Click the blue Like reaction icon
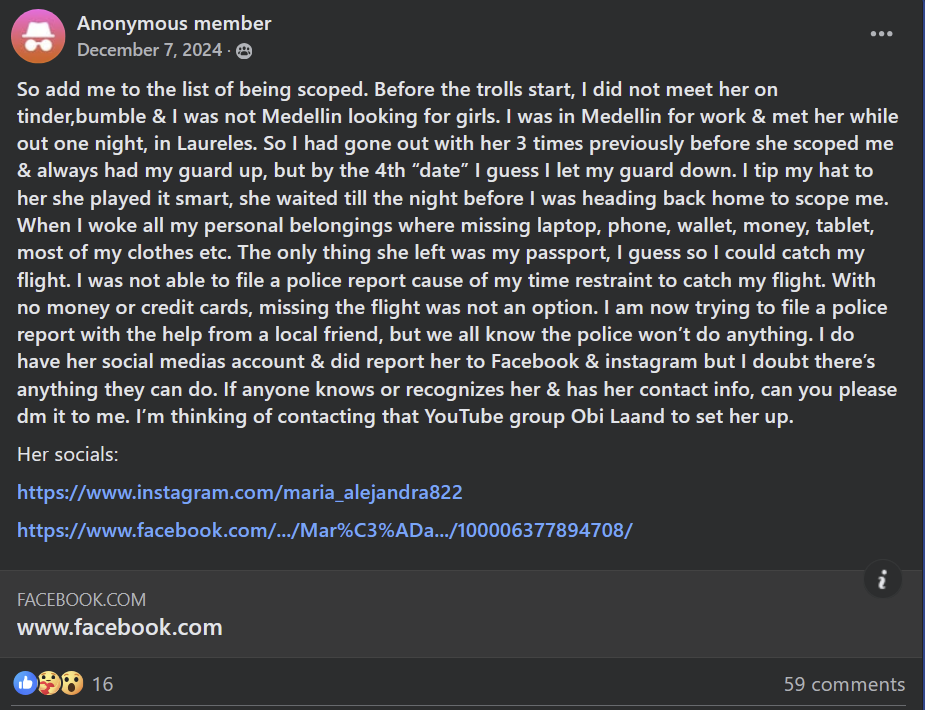925x710 pixels. coord(25,683)
